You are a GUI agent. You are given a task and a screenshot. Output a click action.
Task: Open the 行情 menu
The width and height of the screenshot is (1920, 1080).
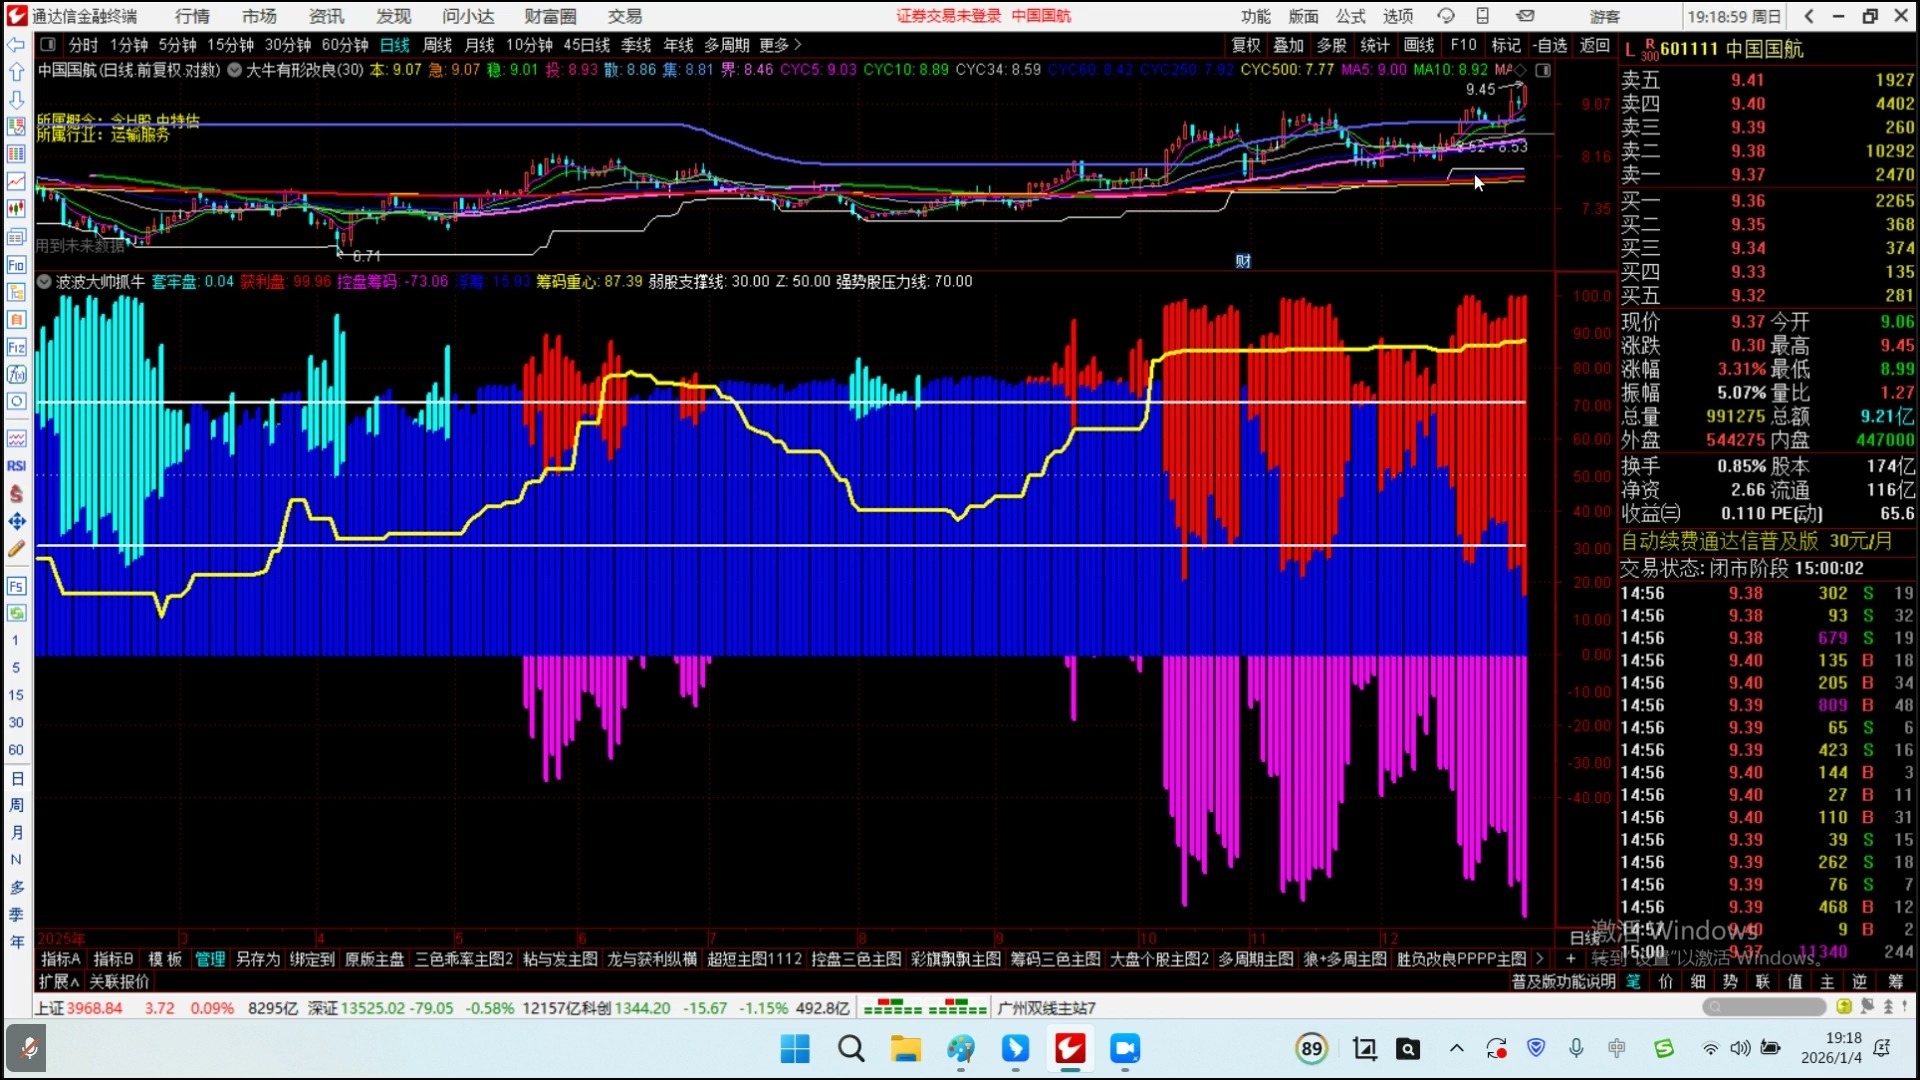click(192, 16)
